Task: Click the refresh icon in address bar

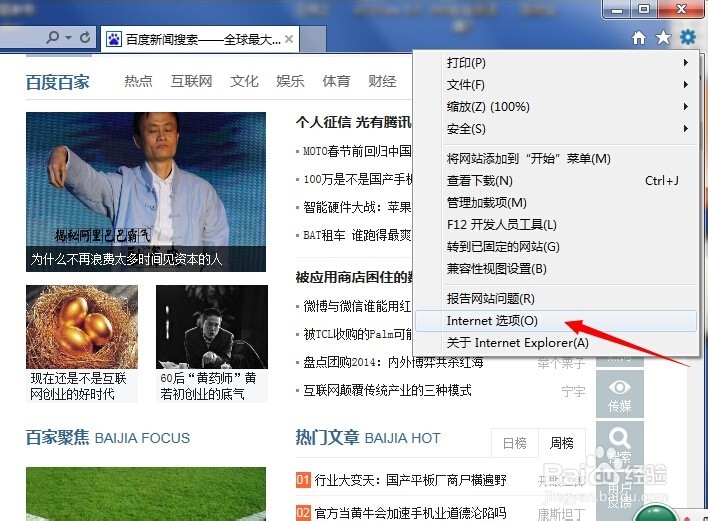Action: tap(85, 37)
